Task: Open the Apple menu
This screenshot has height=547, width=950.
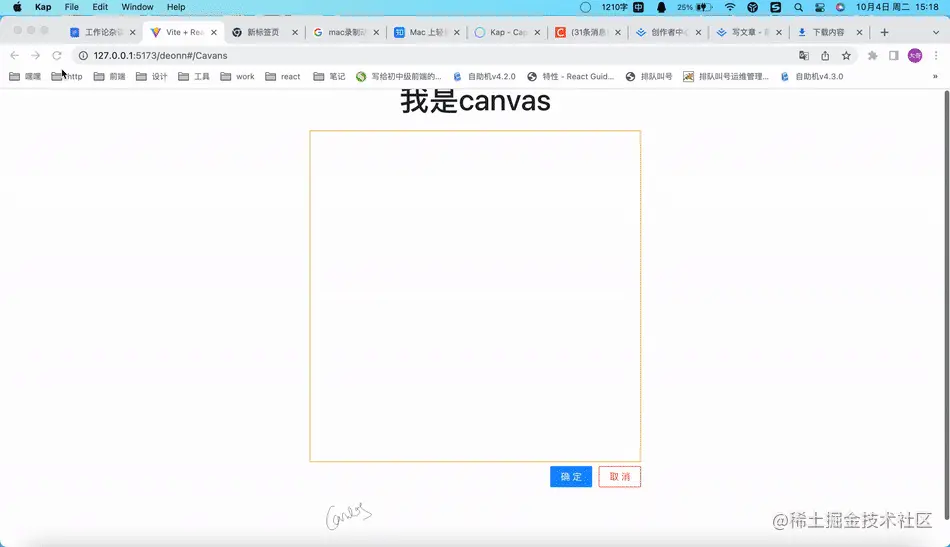Action: (17, 7)
